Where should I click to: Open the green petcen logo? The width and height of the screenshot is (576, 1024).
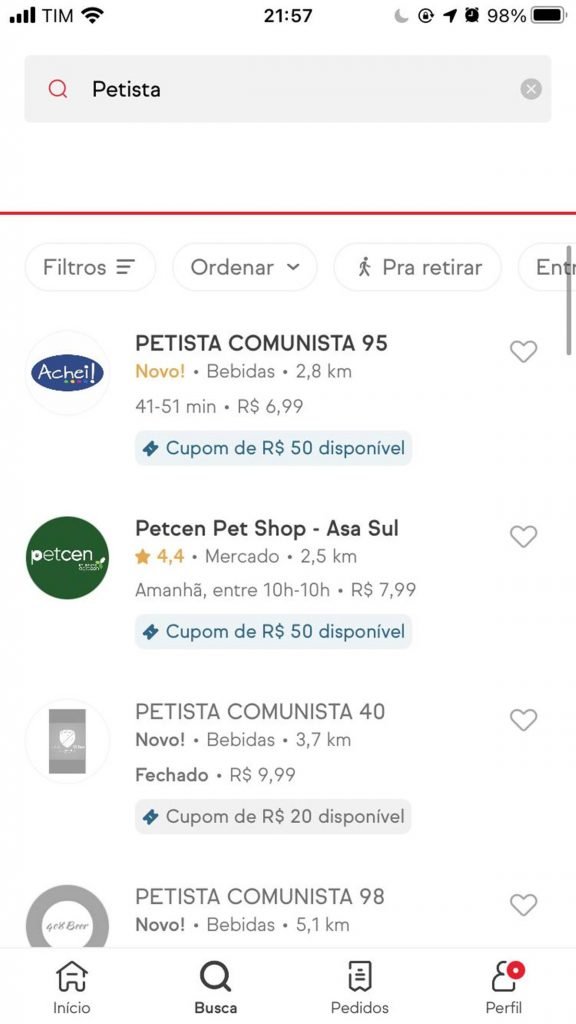pyautogui.click(x=67, y=557)
